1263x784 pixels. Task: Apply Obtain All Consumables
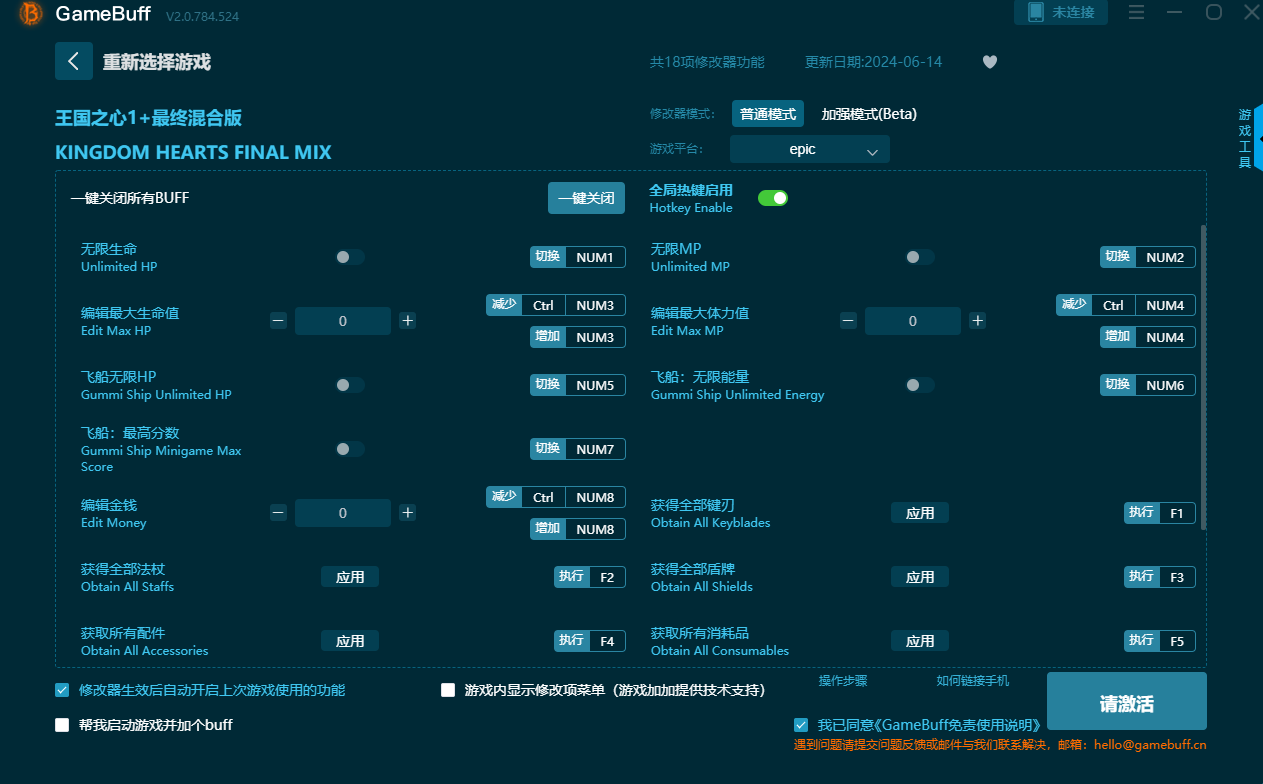click(x=920, y=641)
